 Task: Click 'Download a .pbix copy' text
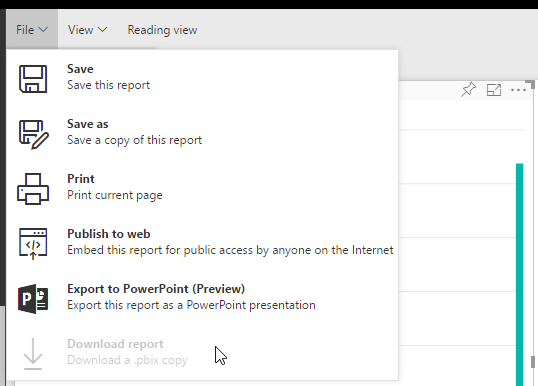(x=127, y=360)
